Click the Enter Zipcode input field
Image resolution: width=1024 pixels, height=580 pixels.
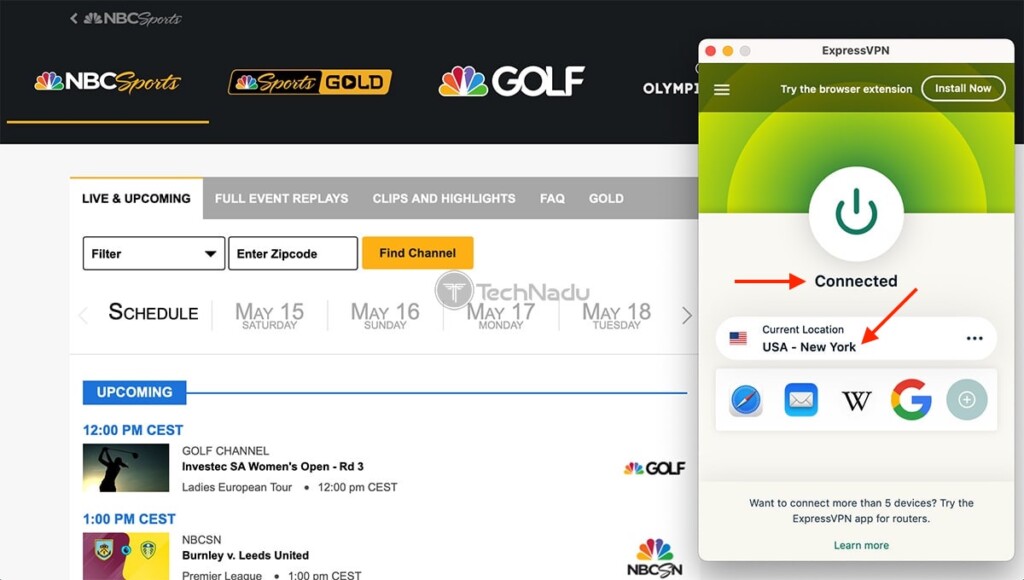[293, 253]
